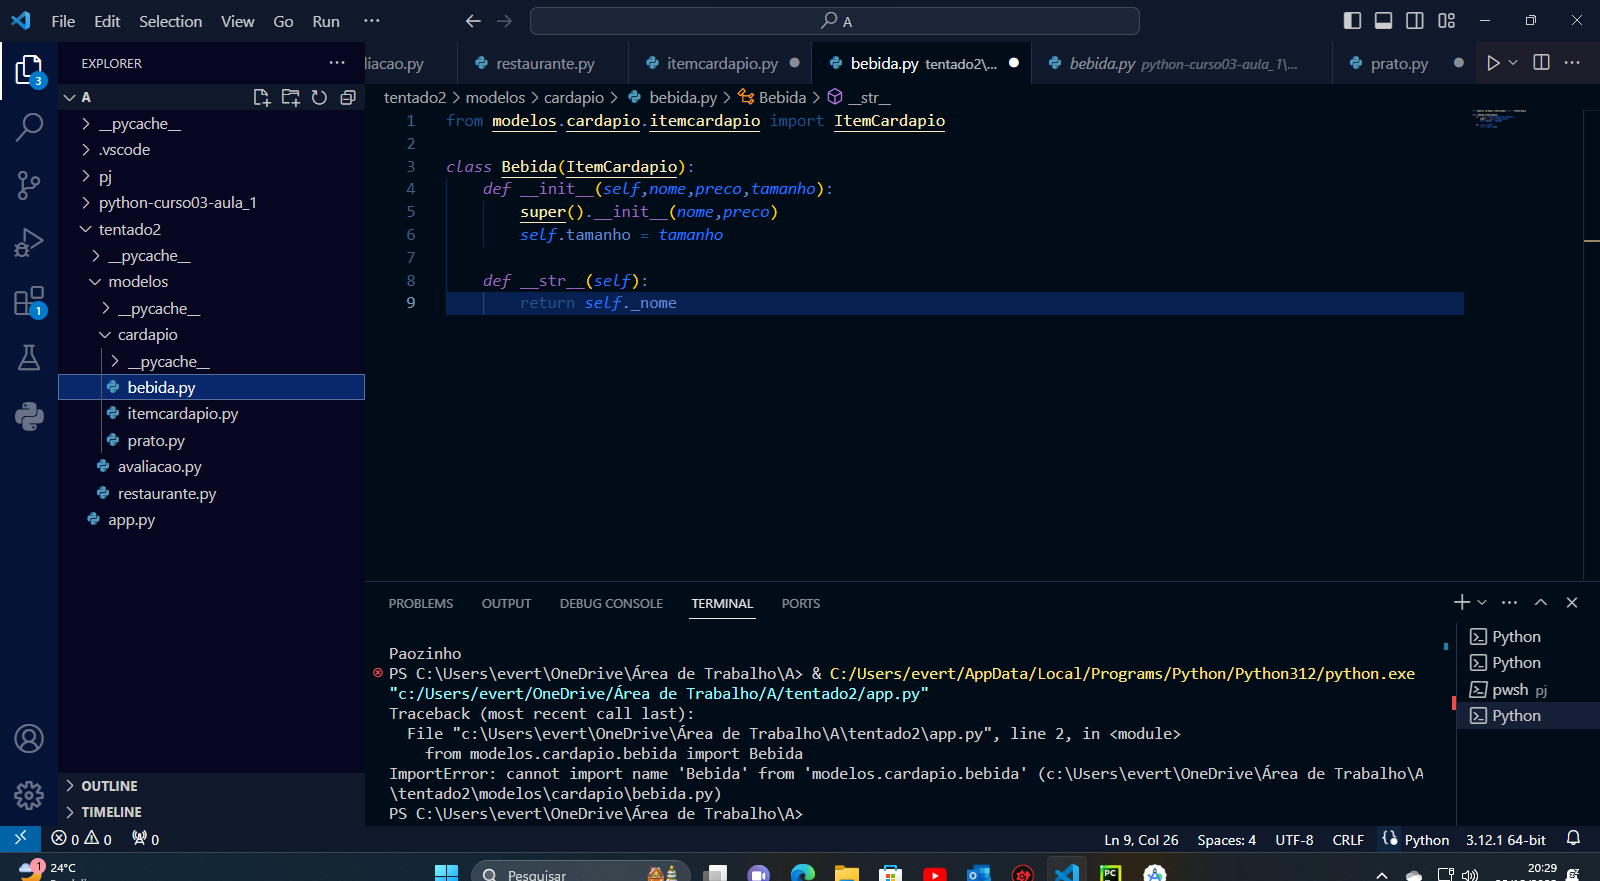Viewport: 1600px width, 881px height.
Task: Open new terminal profile dropdown arrow
Action: tap(1482, 602)
